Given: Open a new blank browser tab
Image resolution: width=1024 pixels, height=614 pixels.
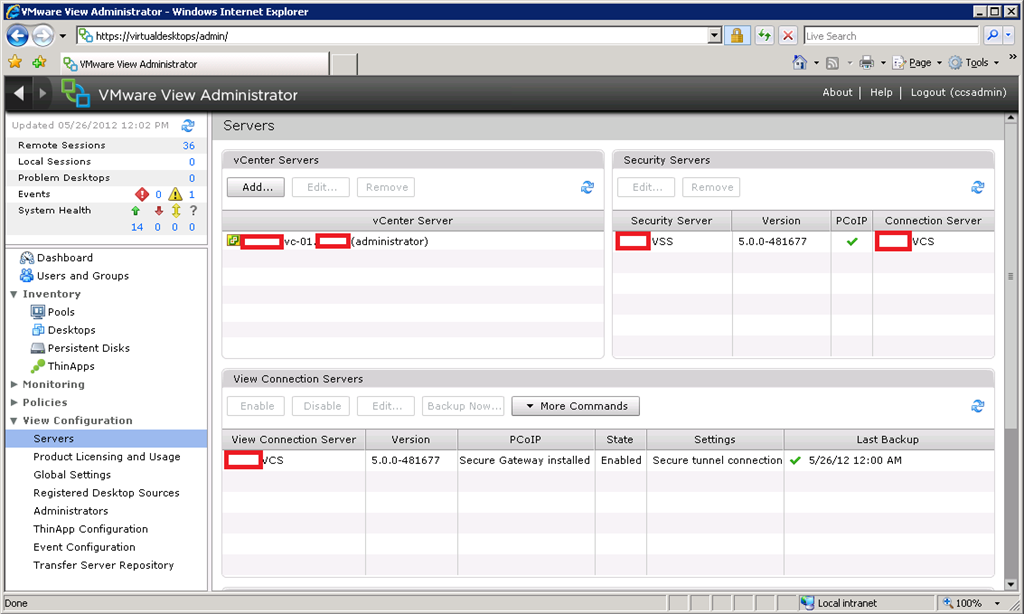Looking at the screenshot, I should click(344, 65).
